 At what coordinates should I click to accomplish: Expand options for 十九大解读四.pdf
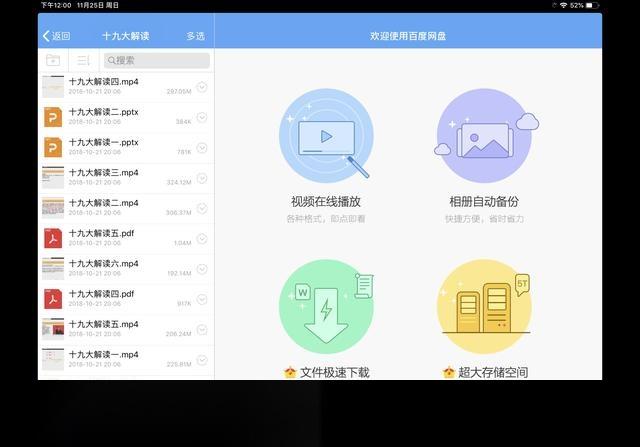[x=202, y=299]
